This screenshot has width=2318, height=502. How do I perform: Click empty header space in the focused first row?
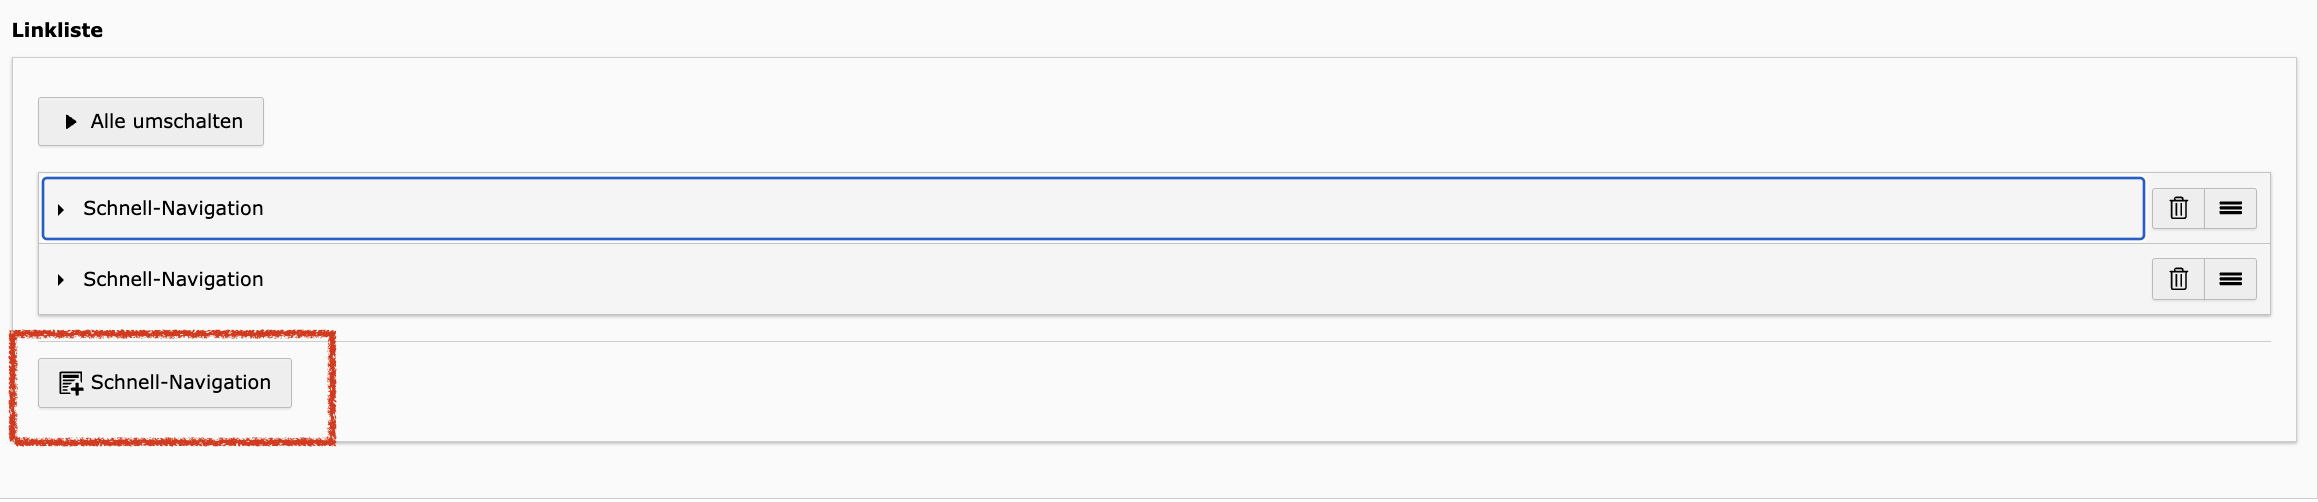coord(1200,209)
